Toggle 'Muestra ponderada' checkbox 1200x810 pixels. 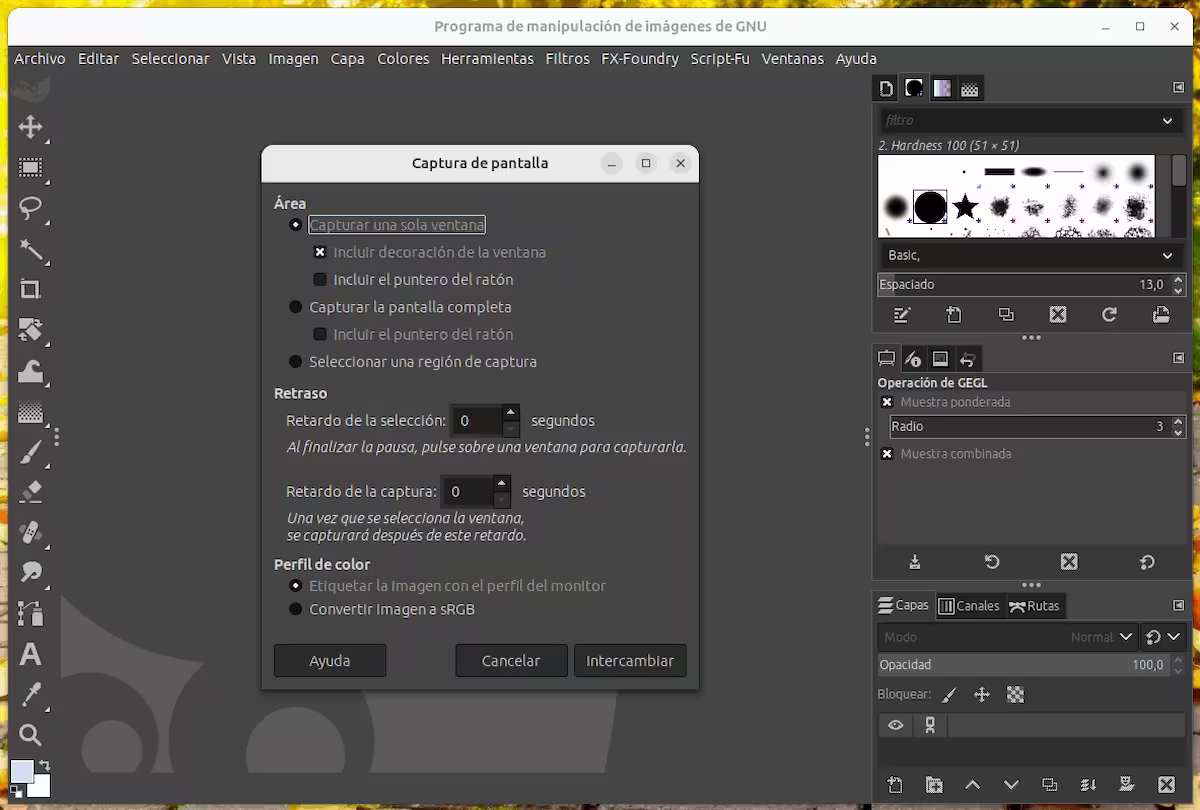[887, 402]
